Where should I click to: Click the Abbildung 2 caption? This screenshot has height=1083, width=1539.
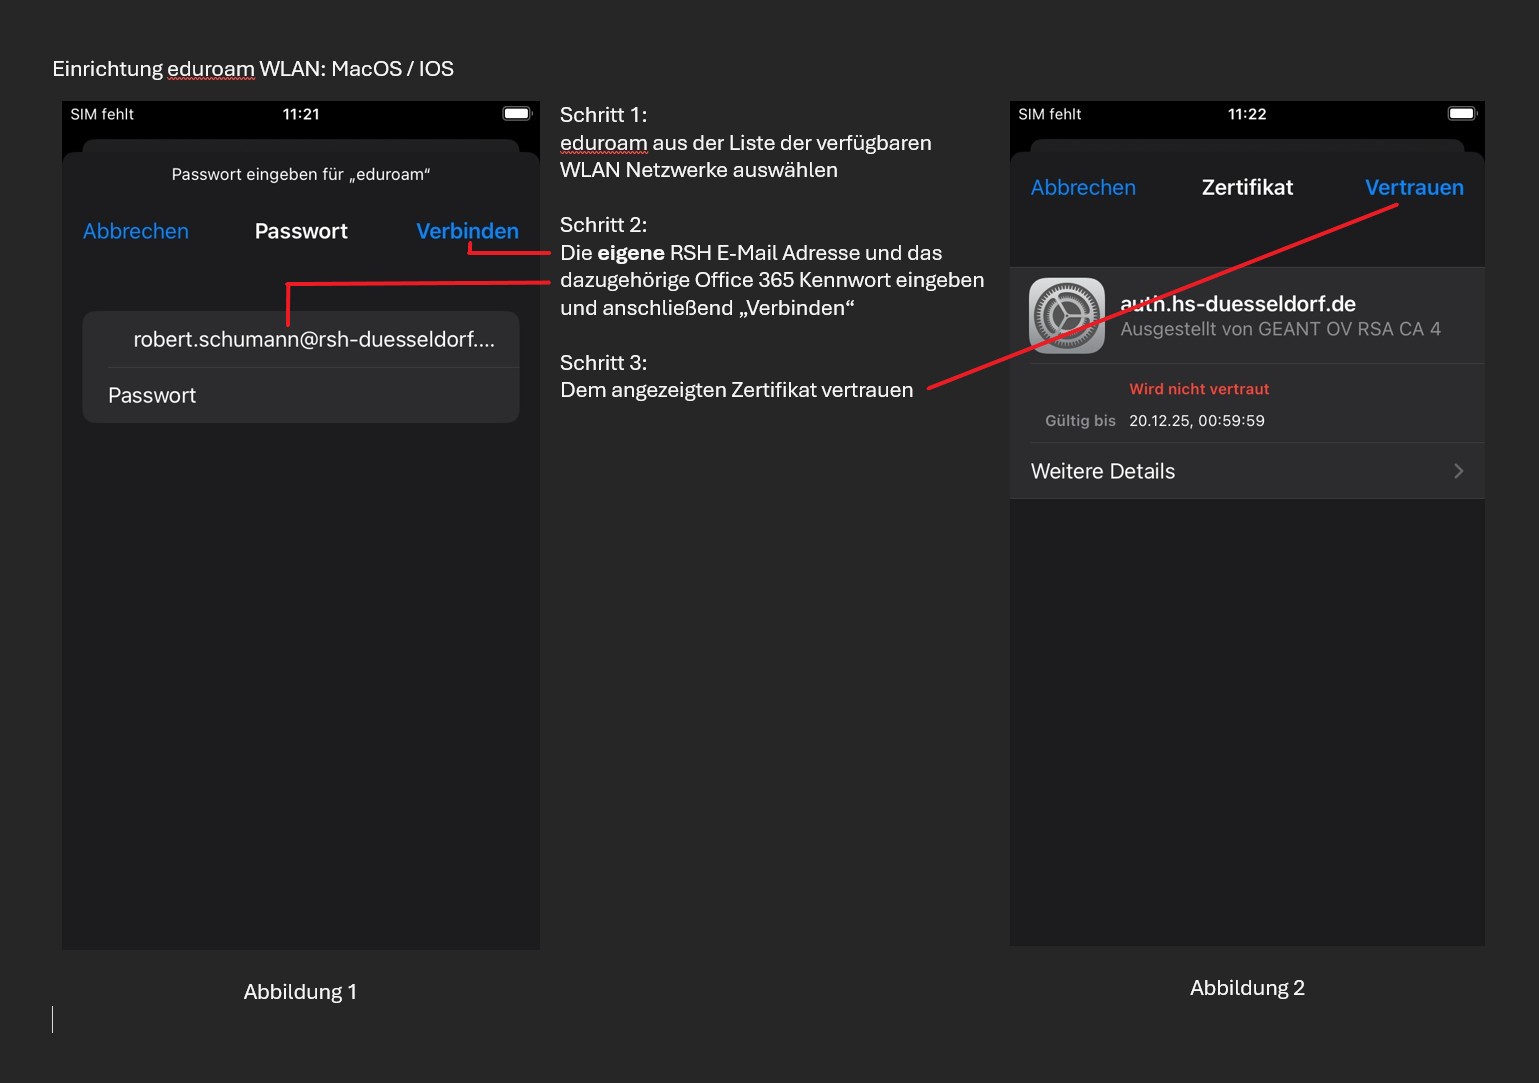(1247, 988)
